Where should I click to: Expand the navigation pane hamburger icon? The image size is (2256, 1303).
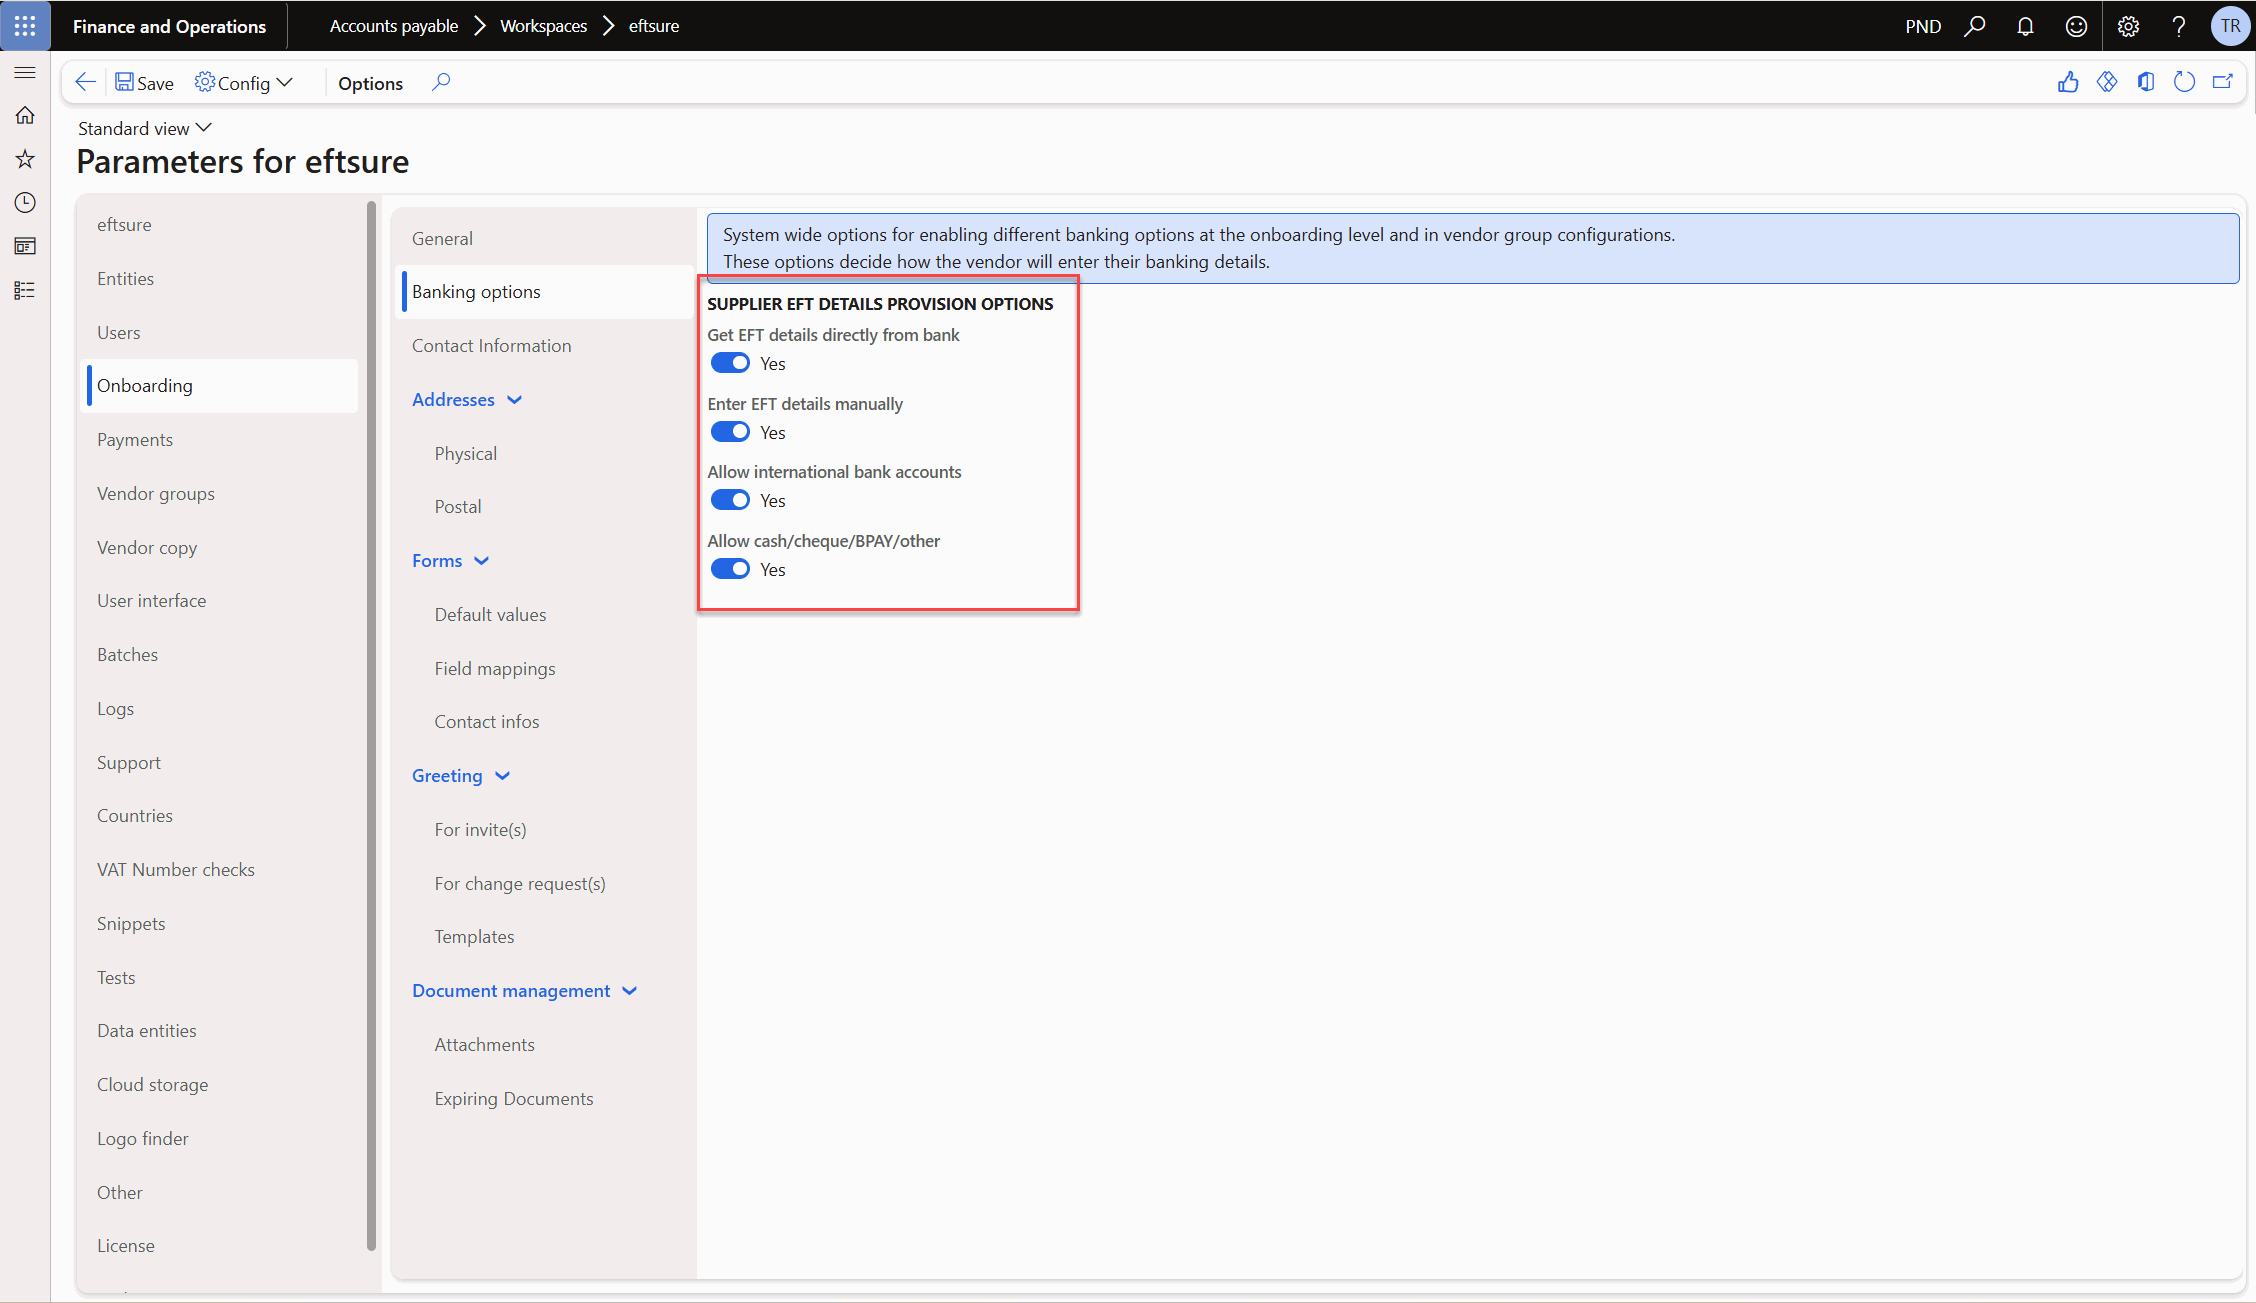click(x=25, y=73)
